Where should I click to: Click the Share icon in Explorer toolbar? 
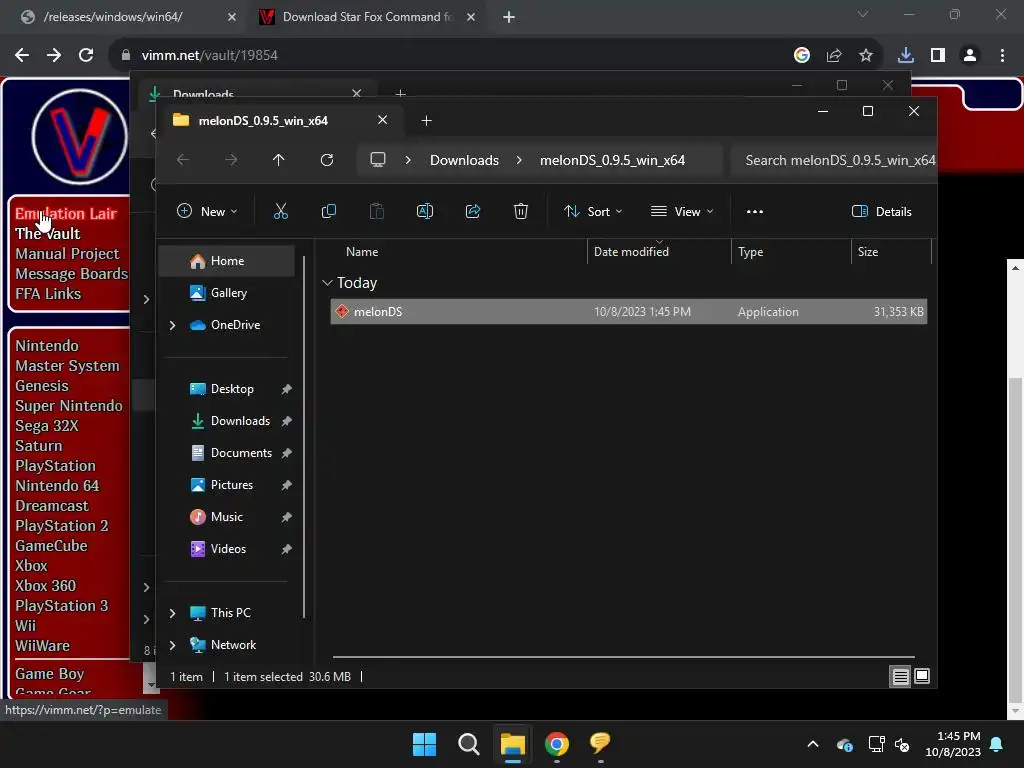coord(473,212)
